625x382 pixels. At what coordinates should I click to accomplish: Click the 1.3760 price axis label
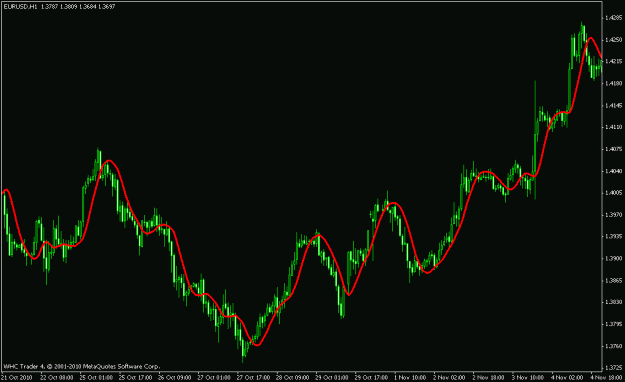tap(613, 346)
